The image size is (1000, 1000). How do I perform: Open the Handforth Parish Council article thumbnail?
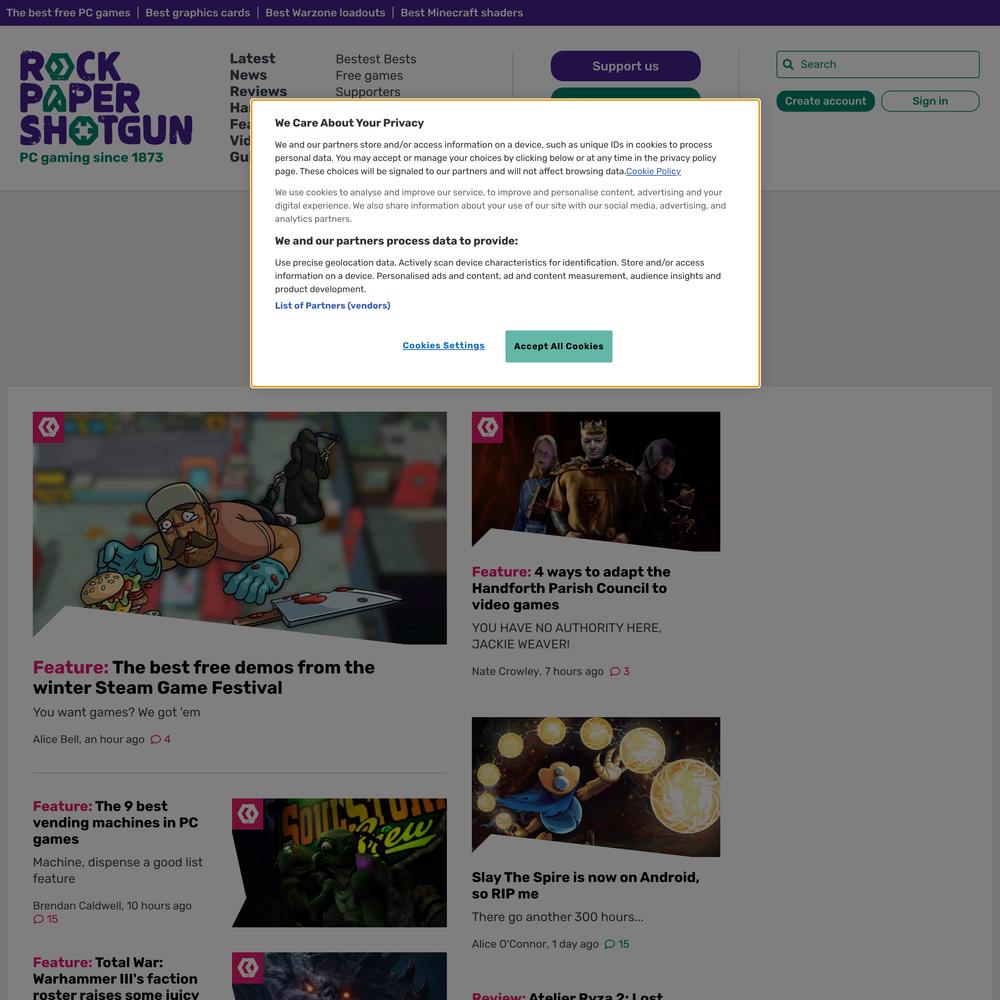tap(596, 482)
